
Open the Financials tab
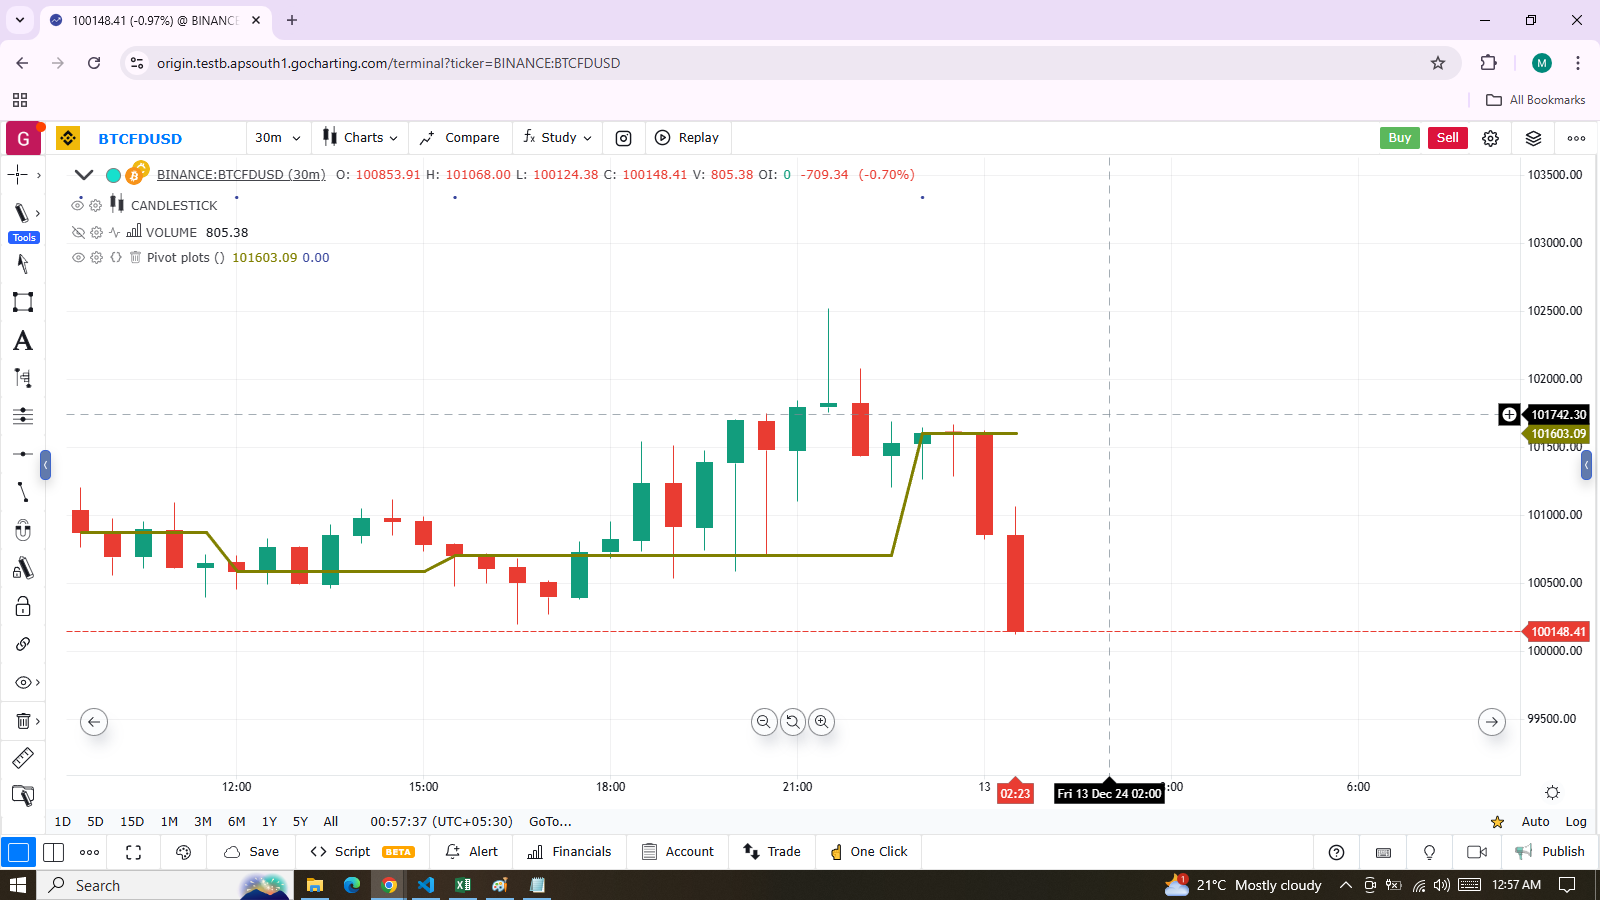tap(569, 852)
